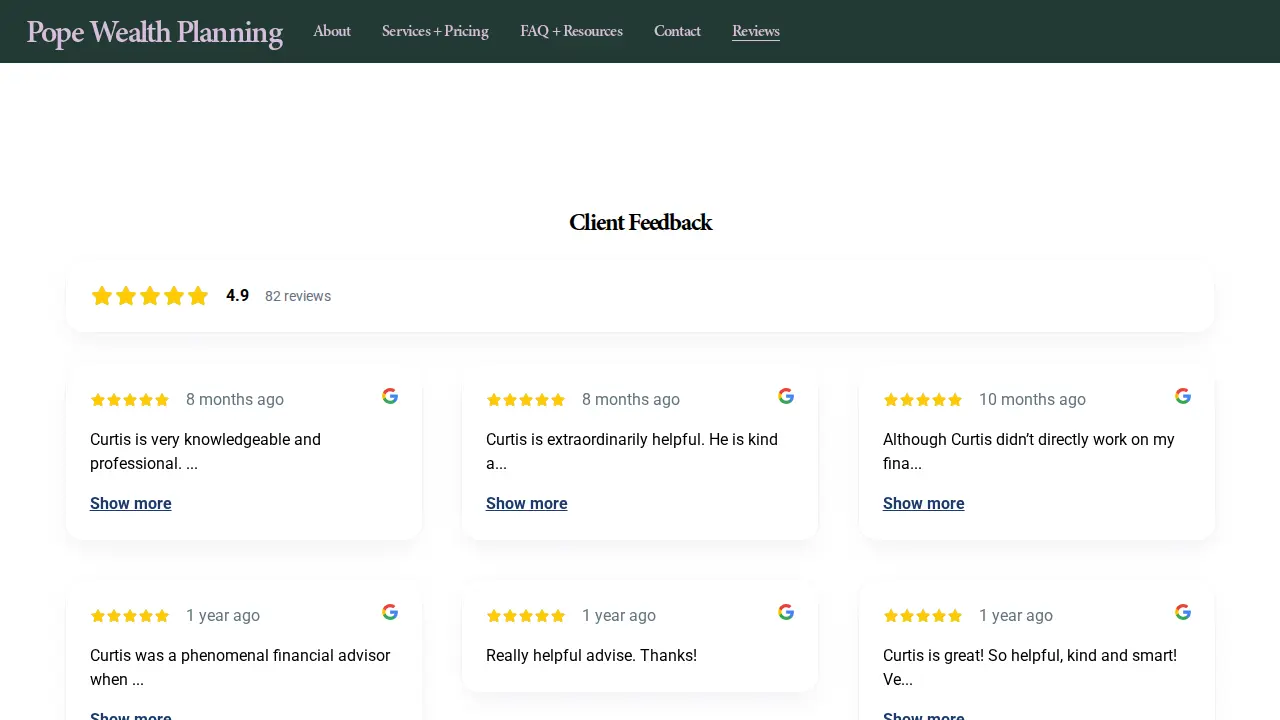Click Google icon on 10 months ago review
The image size is (1280, 720).
(x=1183, y=396)
